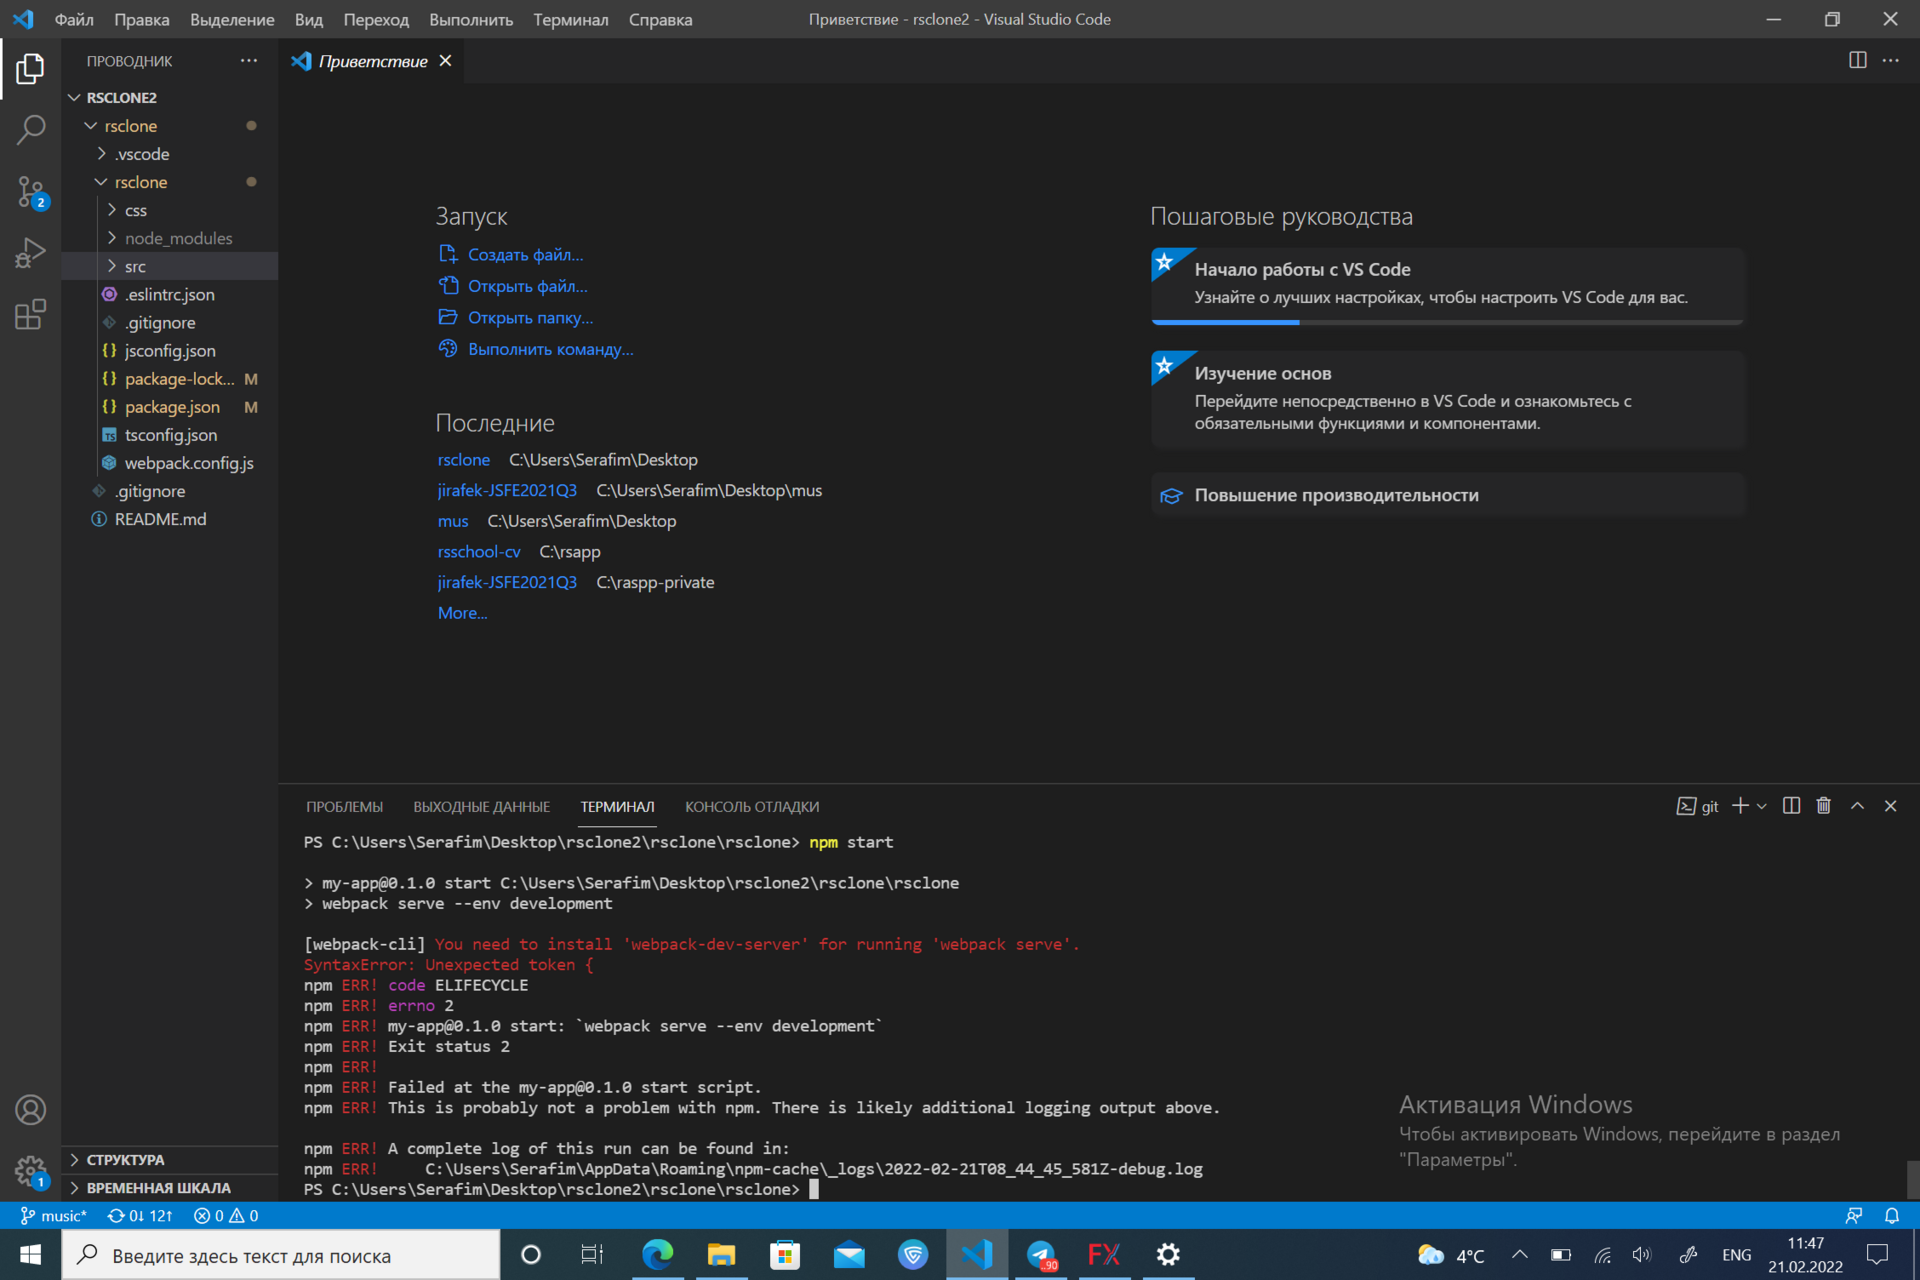This screenshot has height=1280, width=1920.
Task: Click Выполнить команду... link
Action: click(550, 349)
